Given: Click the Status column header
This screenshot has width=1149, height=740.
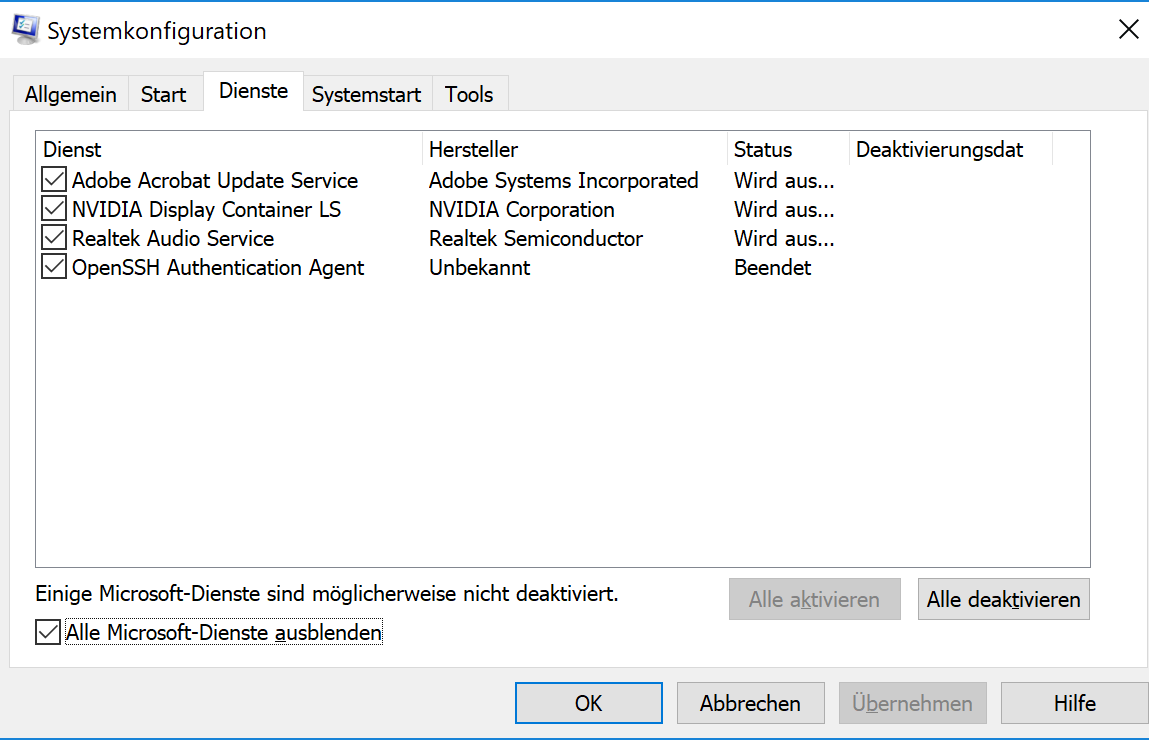Looking at the screenshot, I should click(788, 149).
